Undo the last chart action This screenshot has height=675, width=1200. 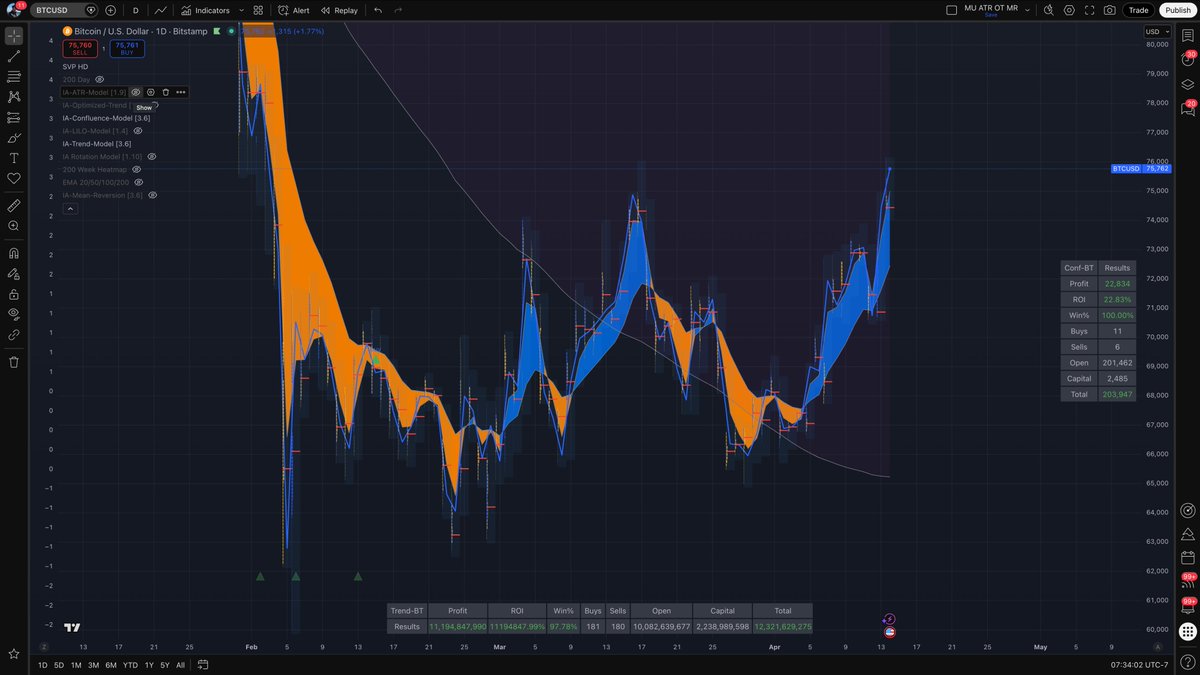point(377,10)
